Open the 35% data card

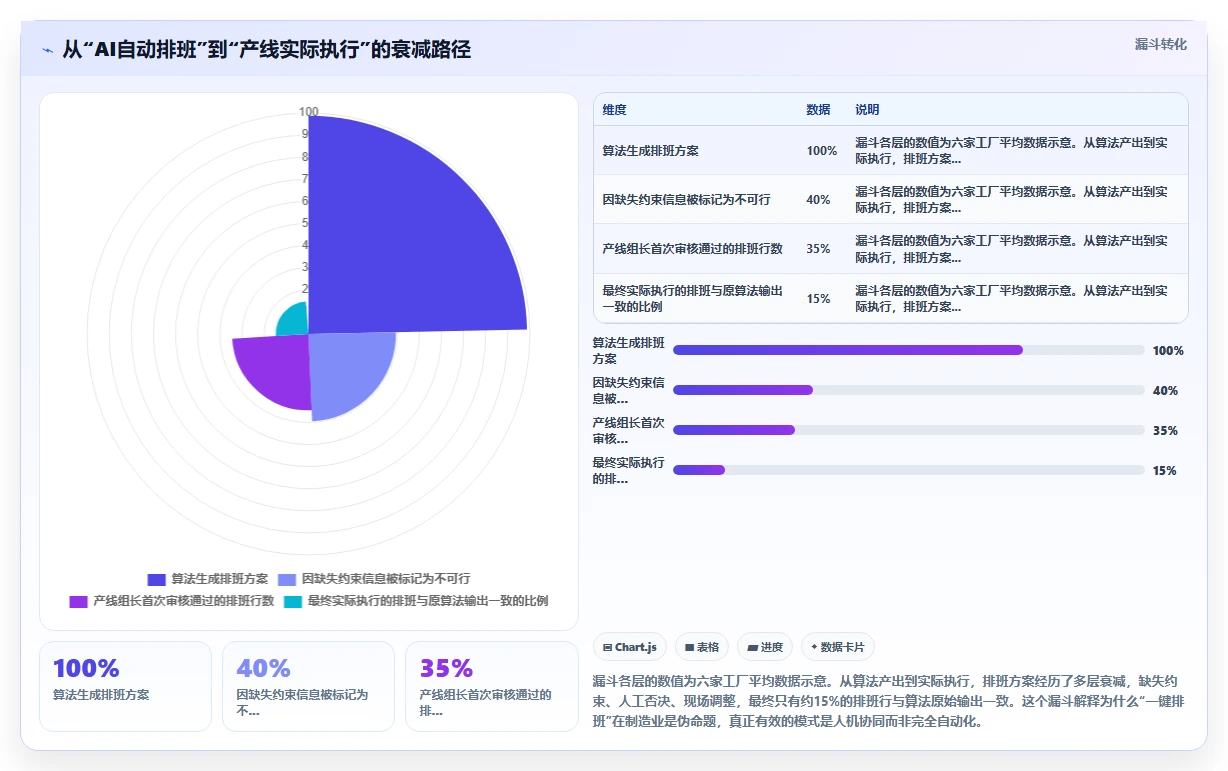(x=491, y=686)
